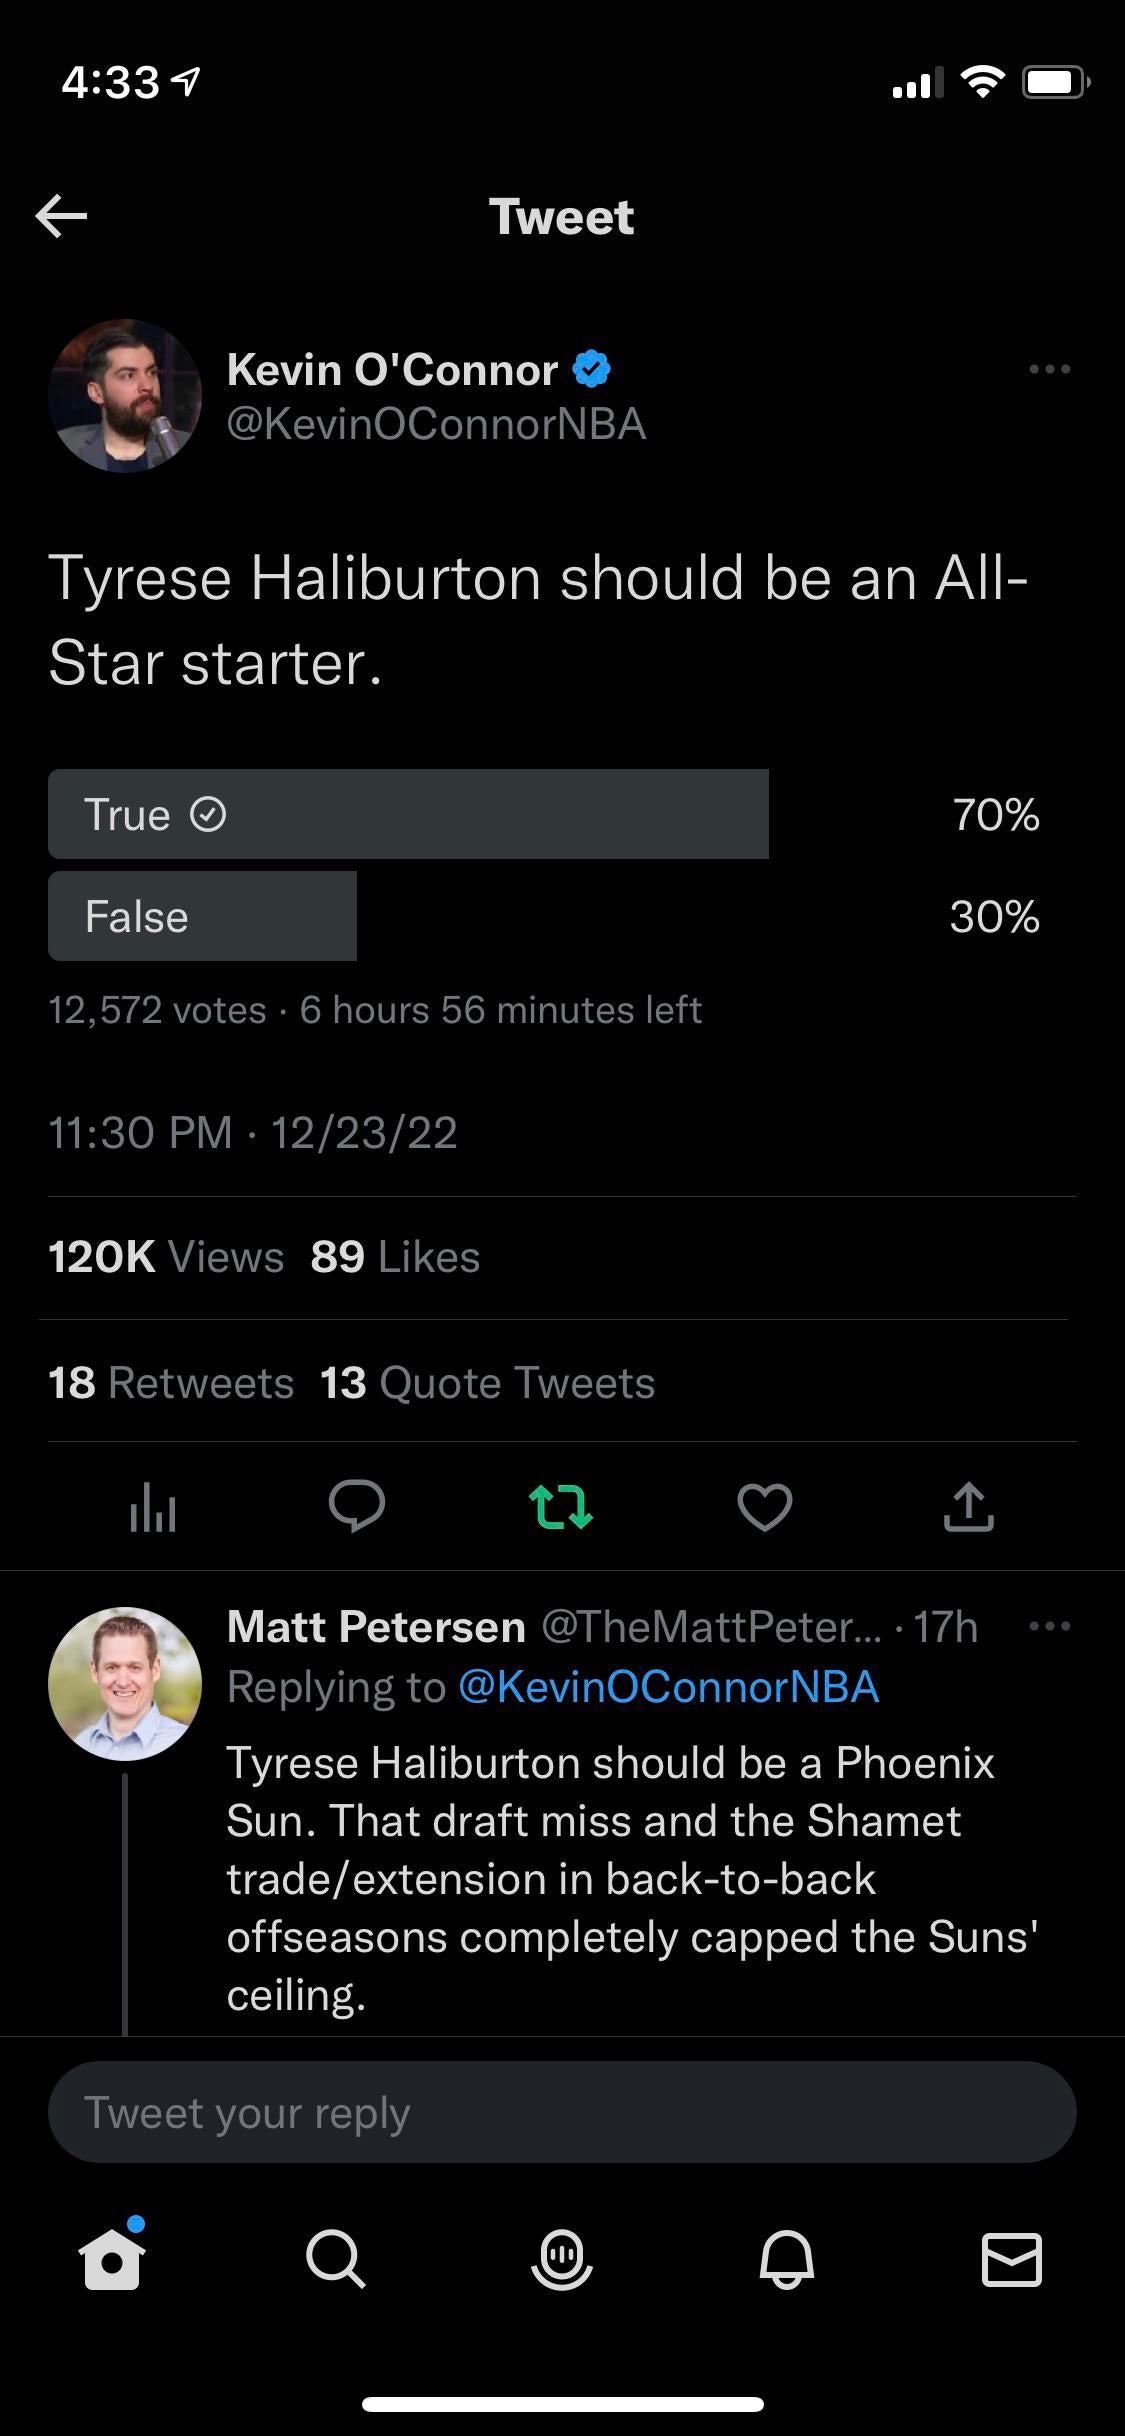Image resolution: width=1125 pixels, height=2436 pixels.
Task: Go to Home tab icon
Action: (112, 2259)
